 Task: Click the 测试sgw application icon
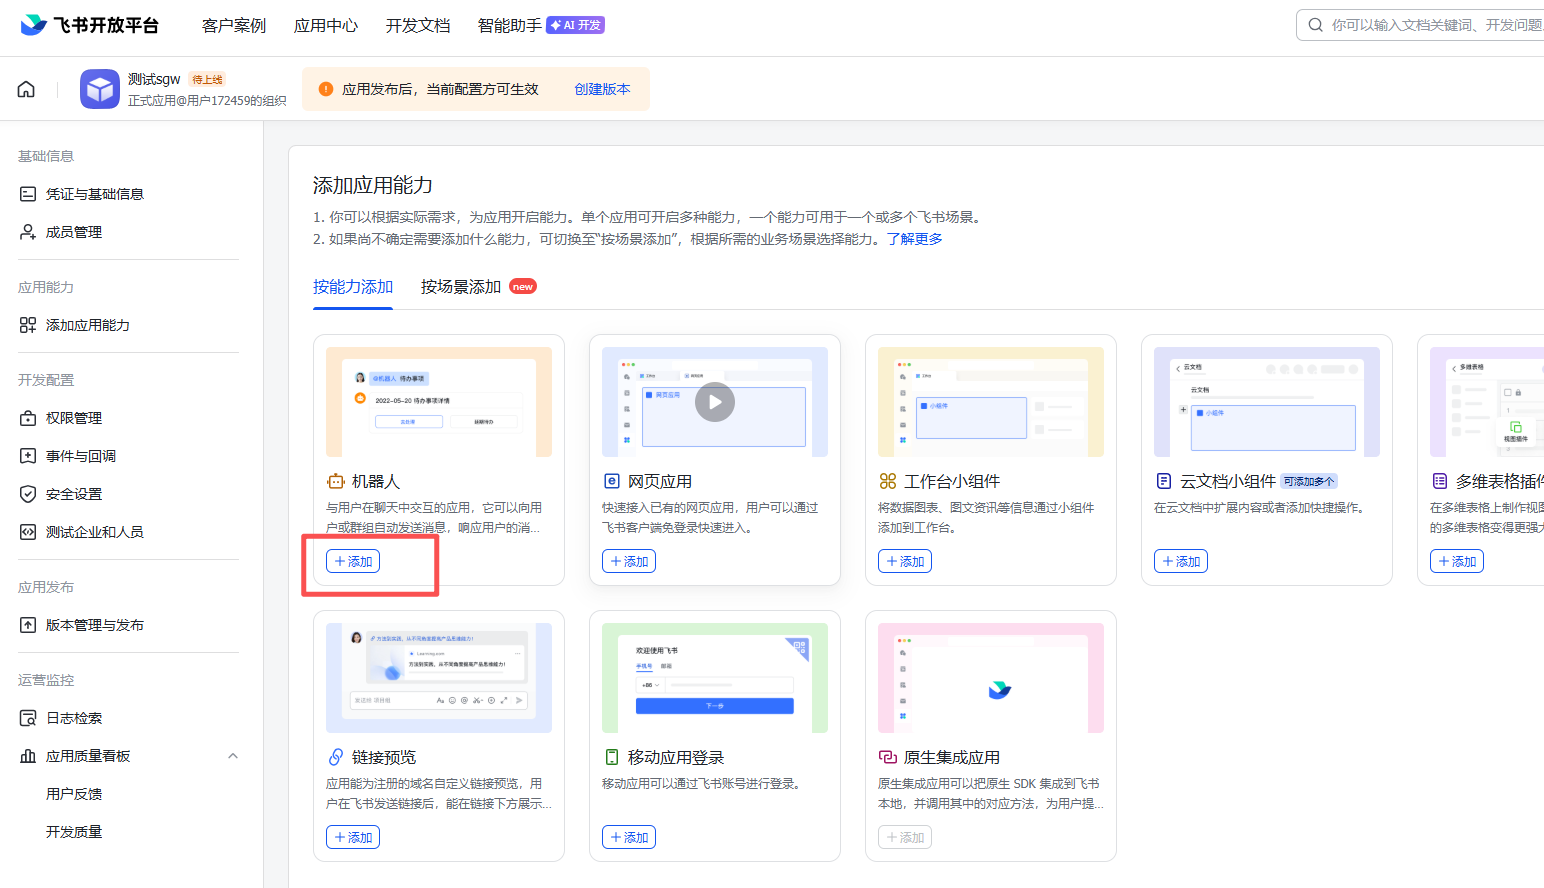pyautogui.click(x=99, y=88)
